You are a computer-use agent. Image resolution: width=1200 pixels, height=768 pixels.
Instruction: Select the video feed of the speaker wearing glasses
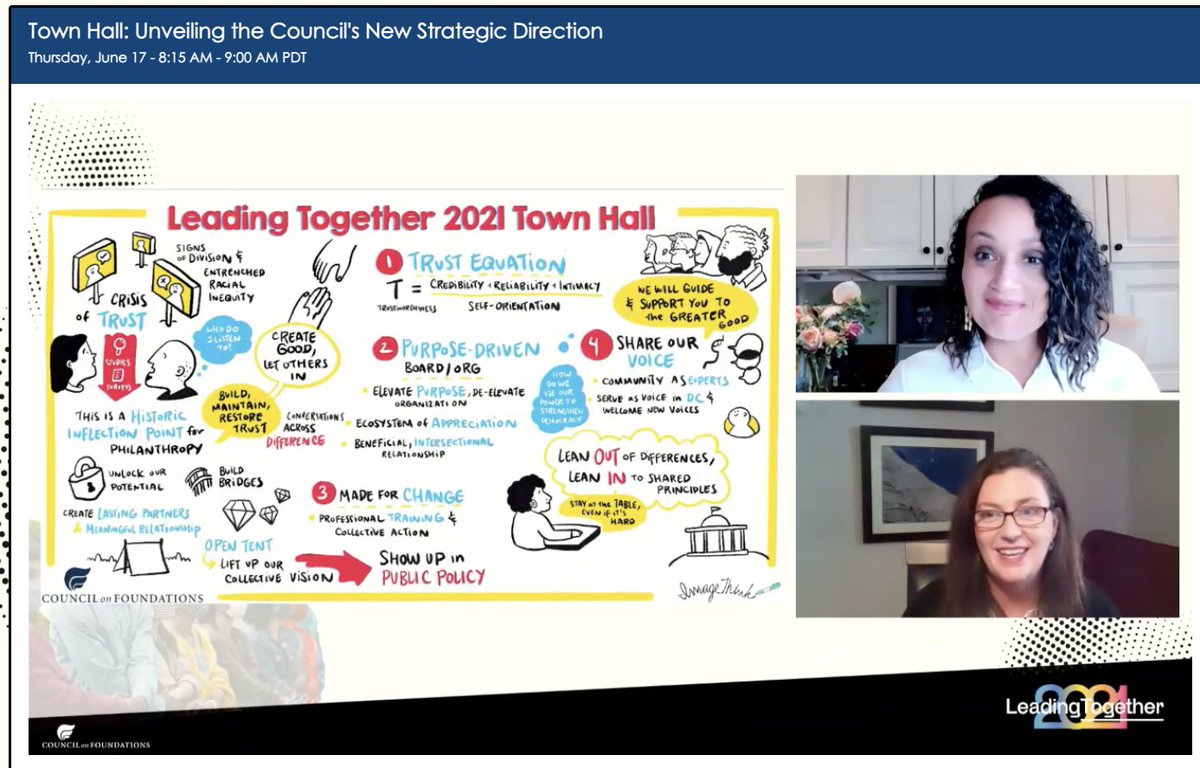click(987, 508)
